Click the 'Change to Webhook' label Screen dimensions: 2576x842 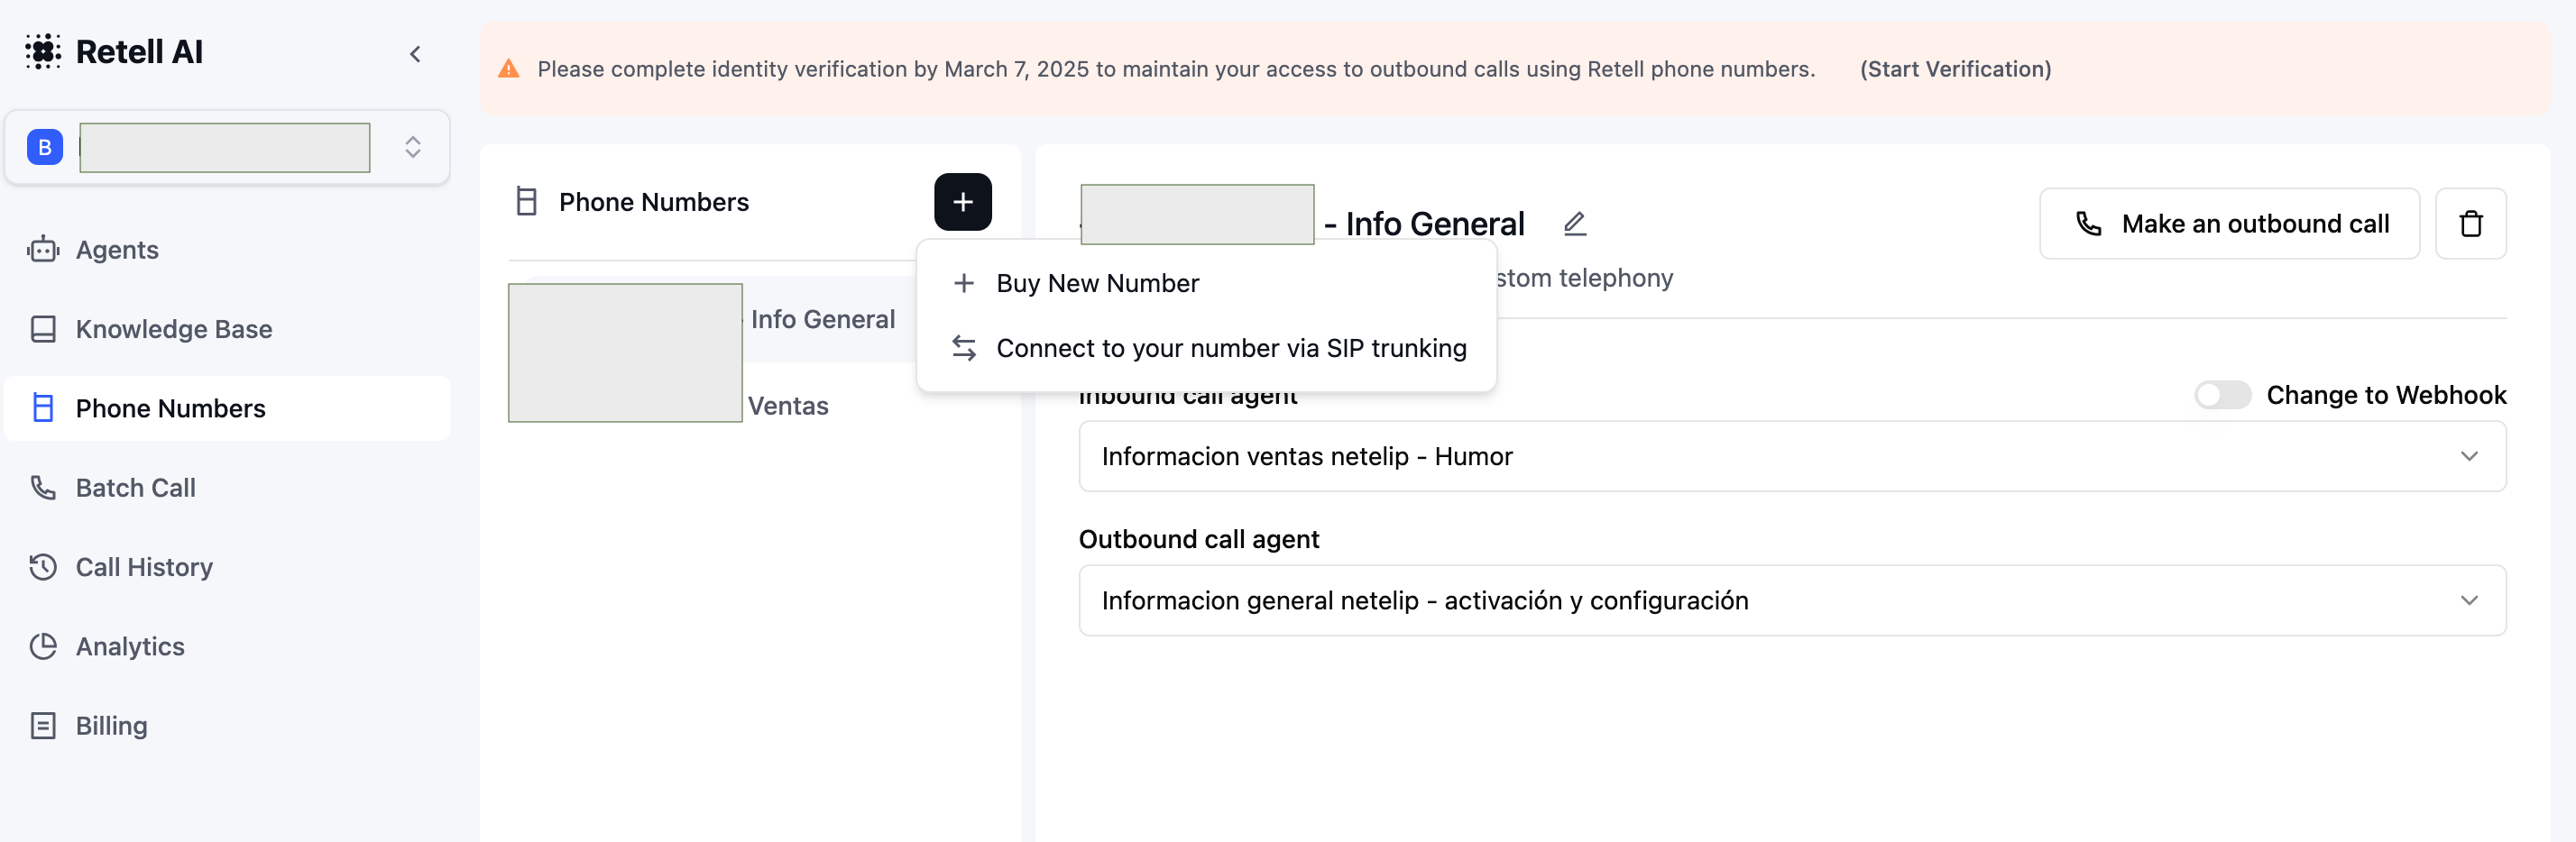[2386, 395]
